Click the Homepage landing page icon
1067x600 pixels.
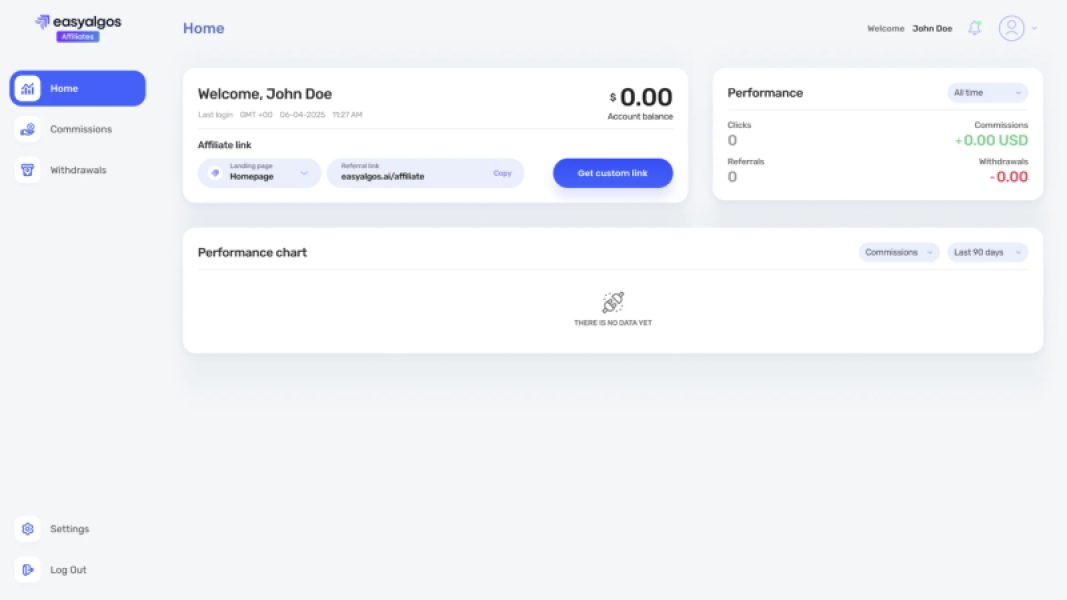tap(214, 173)
